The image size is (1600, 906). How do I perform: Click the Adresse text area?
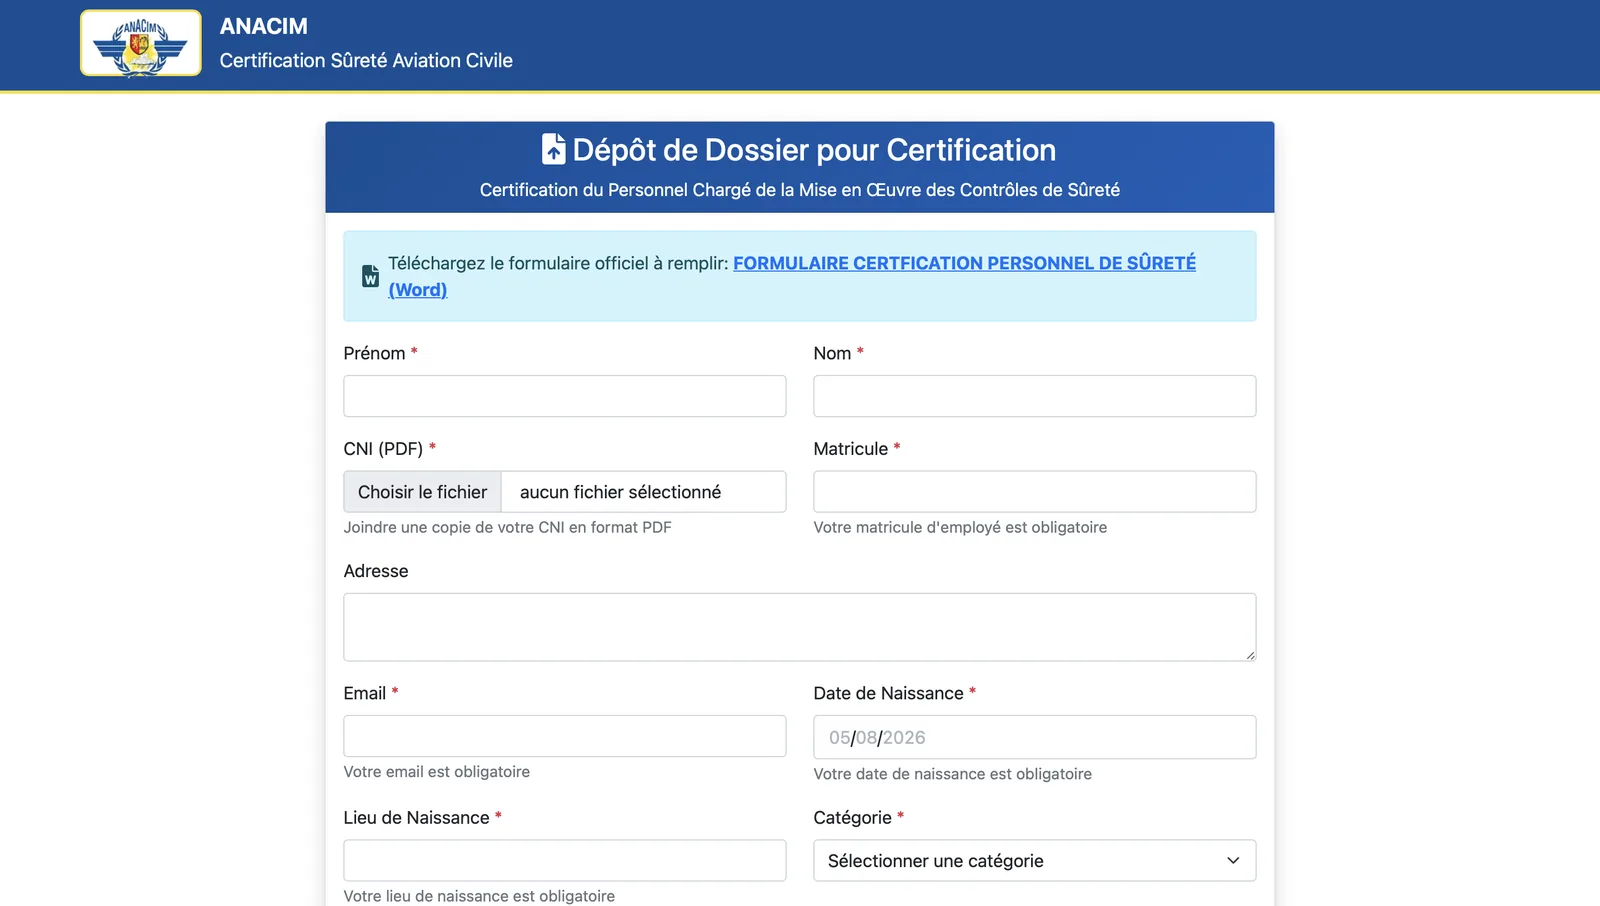[800, 627]
